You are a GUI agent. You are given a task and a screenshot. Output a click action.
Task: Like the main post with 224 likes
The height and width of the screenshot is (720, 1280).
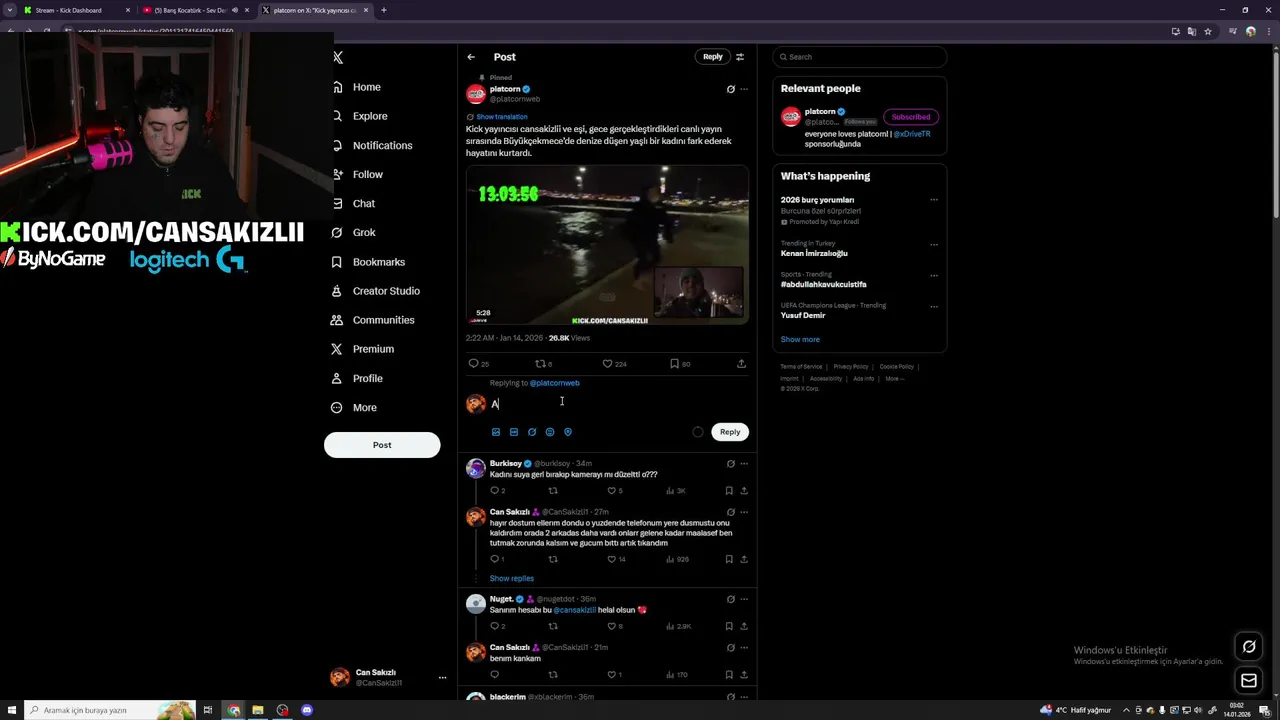coord(614,364)
